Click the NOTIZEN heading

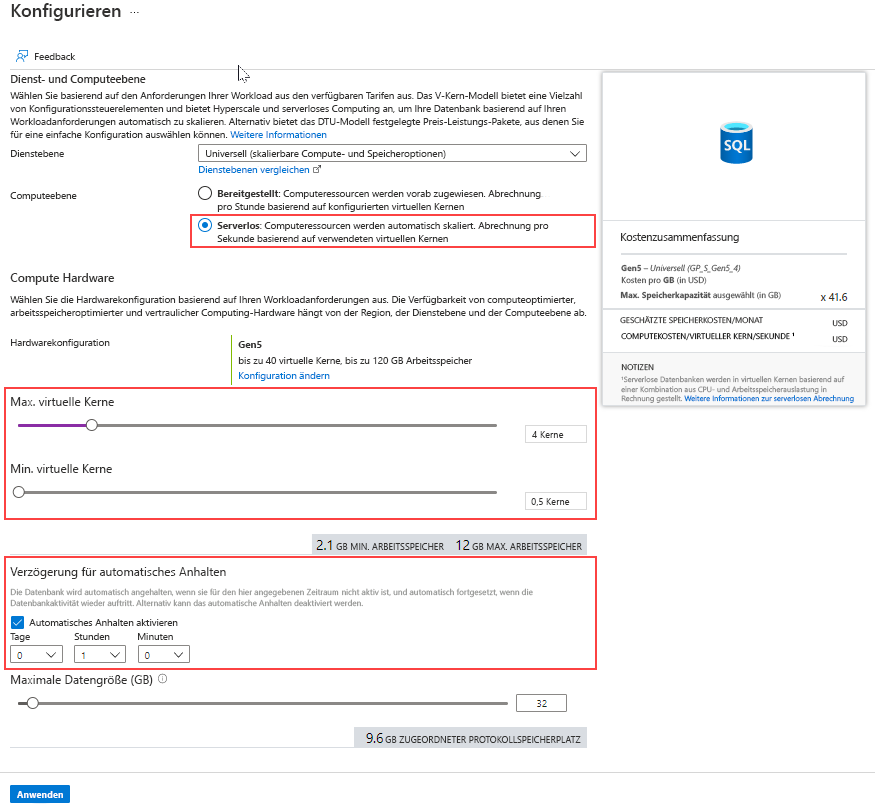click(637, 367)
